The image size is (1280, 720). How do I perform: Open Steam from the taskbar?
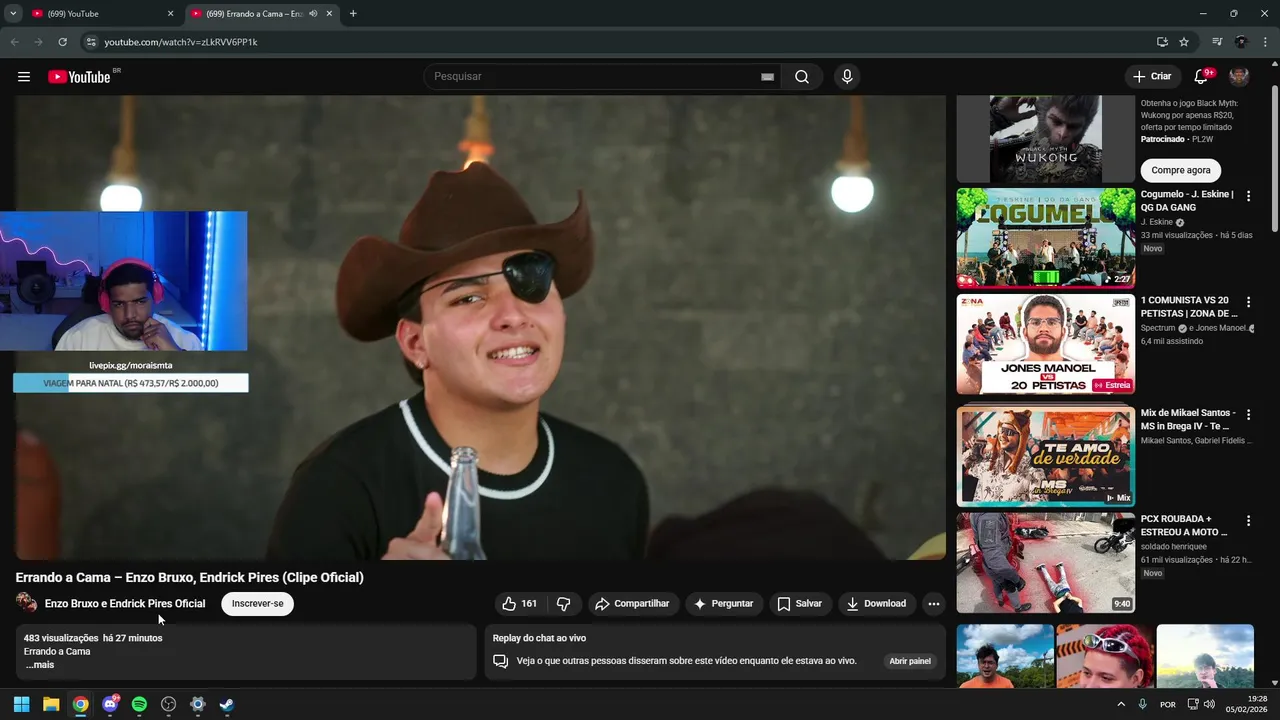click(227, 704)
